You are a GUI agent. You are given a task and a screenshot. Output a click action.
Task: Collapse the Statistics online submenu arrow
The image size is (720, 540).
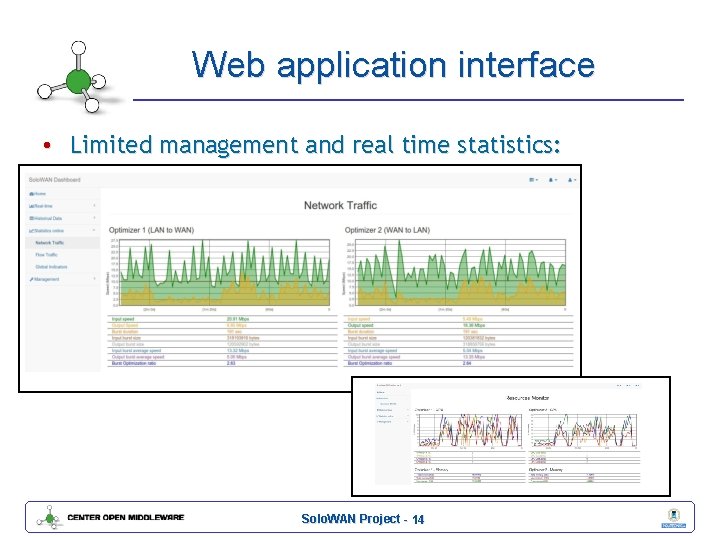click(x=94, y=230)
